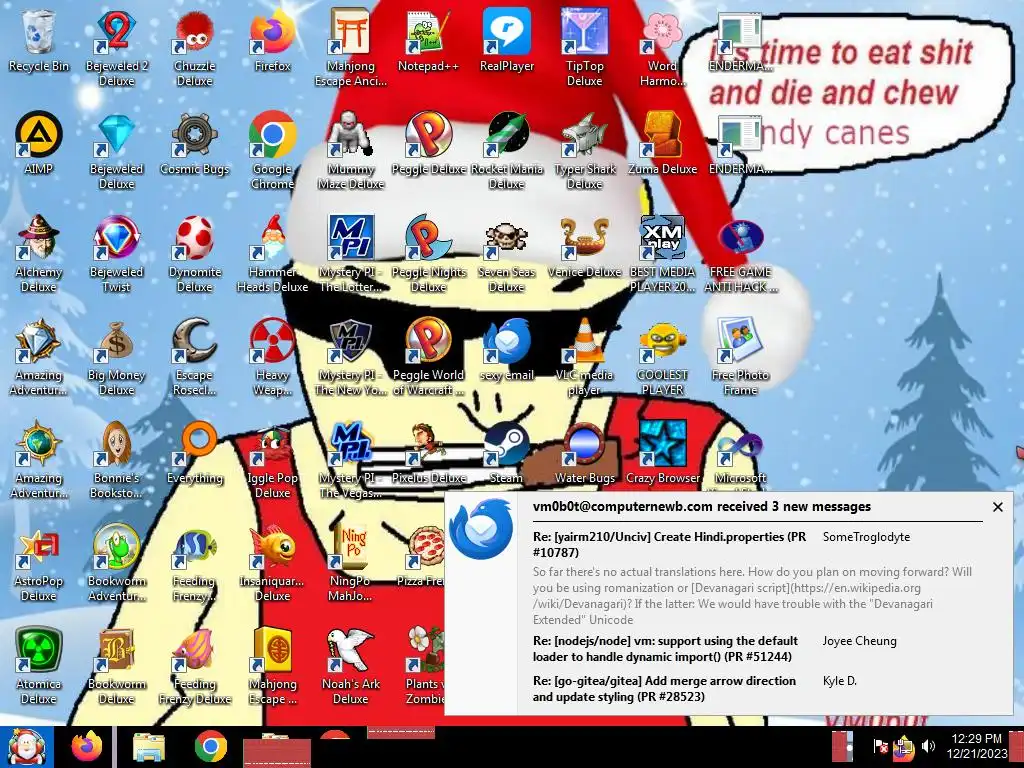
Task: Open Rocket Mania Deluxe shortcut
Action: pos(507,150)
